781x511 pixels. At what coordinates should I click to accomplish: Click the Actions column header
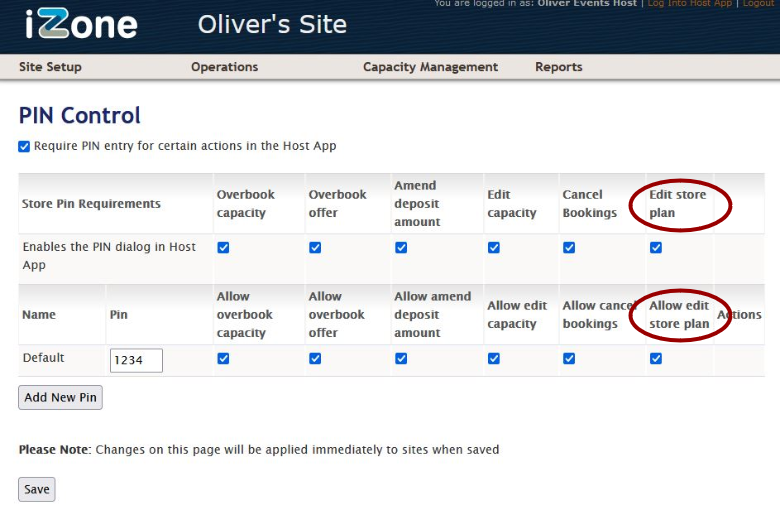[x=739, y=315]
